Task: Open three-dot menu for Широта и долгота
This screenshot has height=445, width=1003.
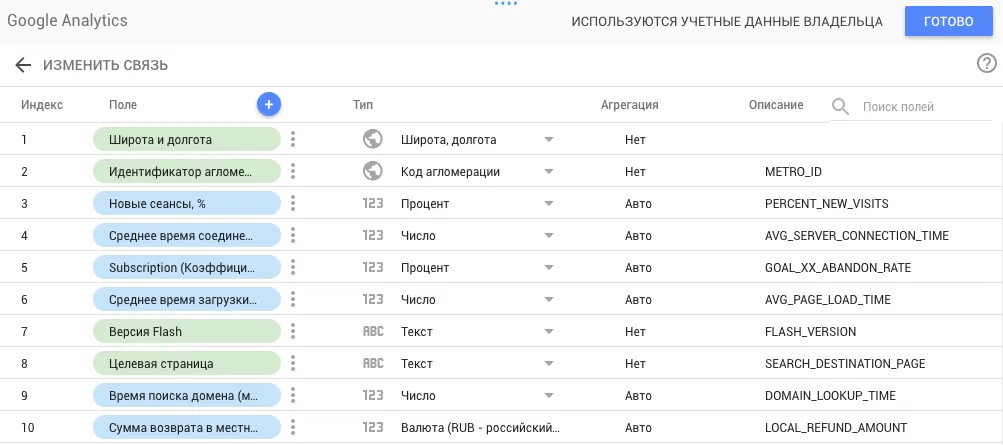Action: tap(293, 139)
